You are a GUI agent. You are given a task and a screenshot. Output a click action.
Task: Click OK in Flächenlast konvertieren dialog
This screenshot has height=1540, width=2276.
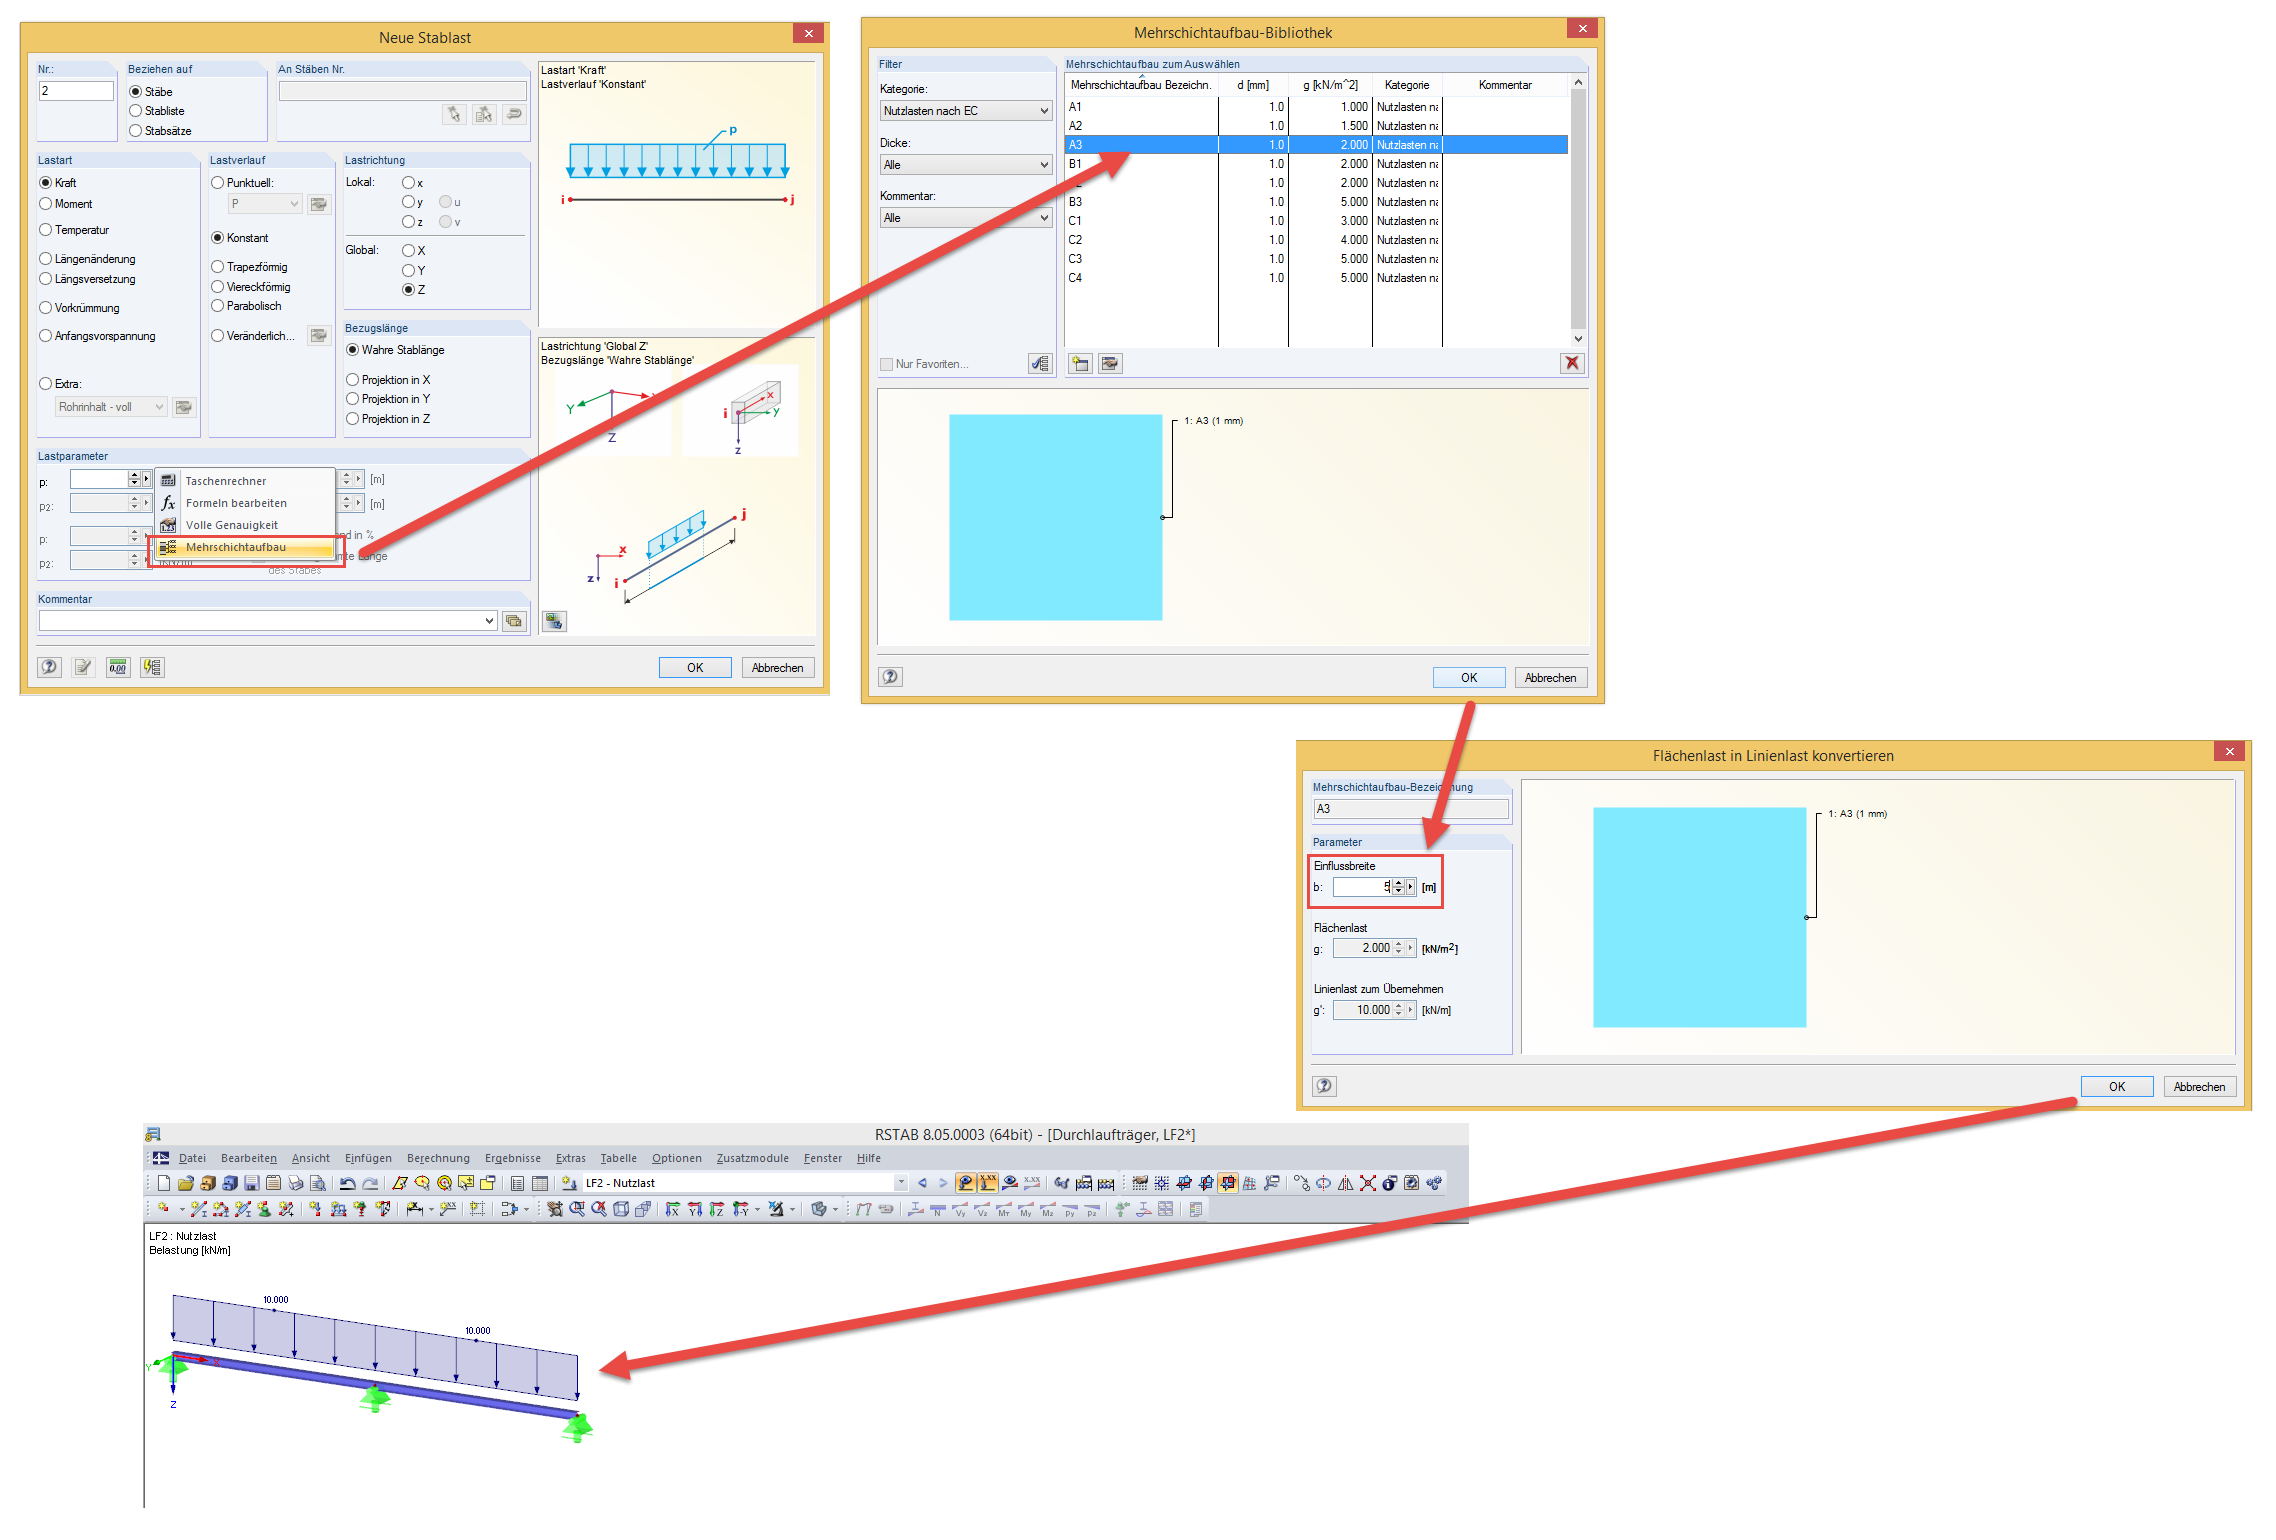(x=2117, y=1087)
